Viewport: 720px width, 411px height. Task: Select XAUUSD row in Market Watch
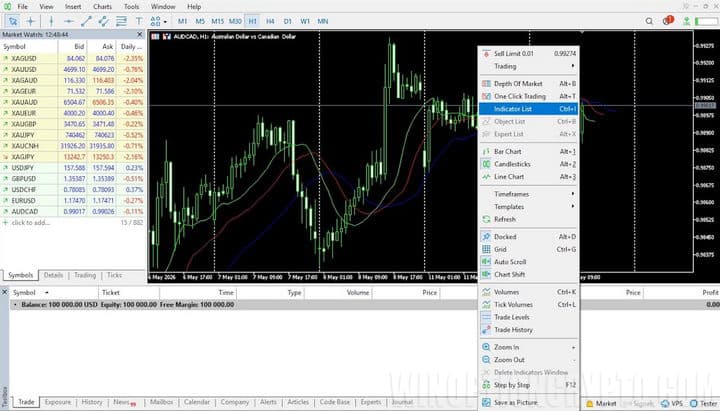coord(73,69)
